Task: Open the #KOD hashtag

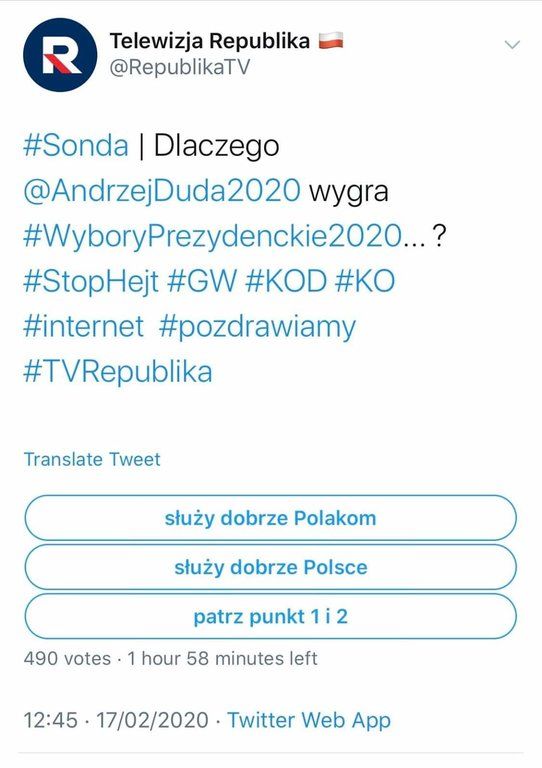Action: (285, 282)
